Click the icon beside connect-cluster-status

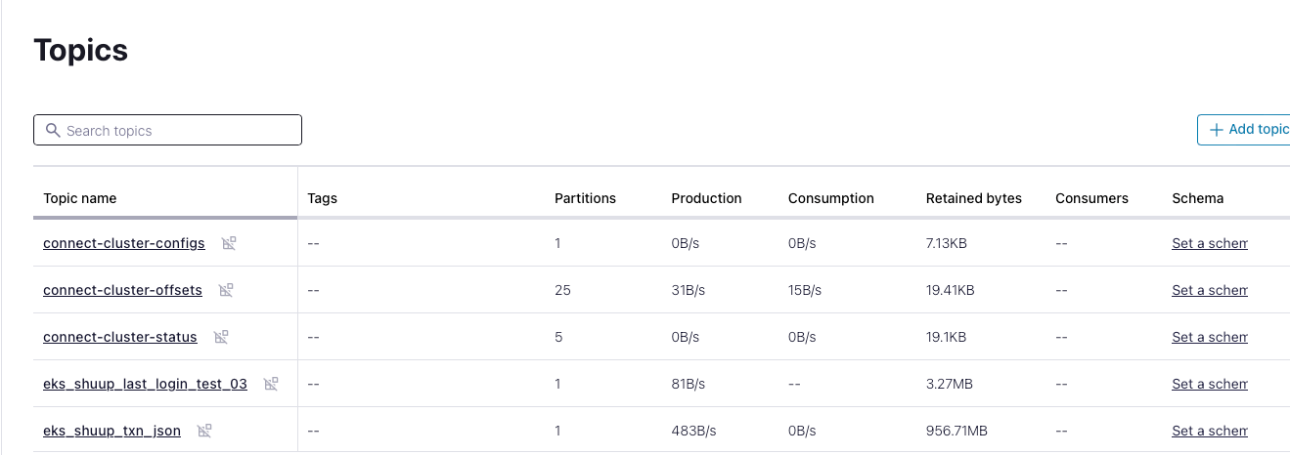221,337
